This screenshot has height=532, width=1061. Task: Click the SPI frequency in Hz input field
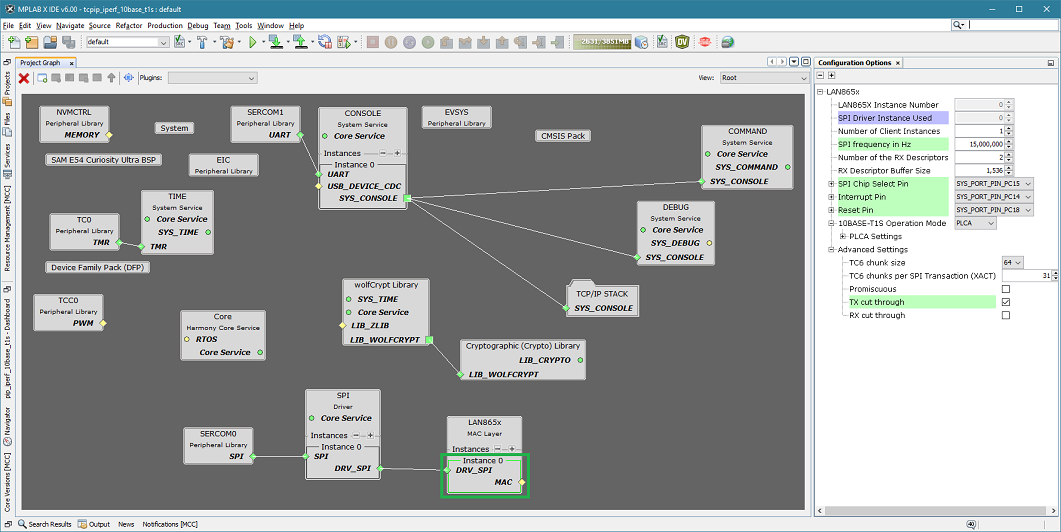click(980, 144)
